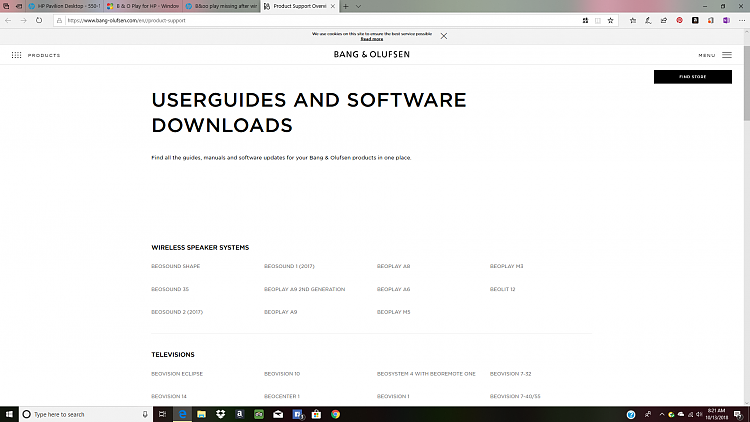Switch to B & O Play for HP tab
The width and height of the screenshot is (750, 422).
pyautogui.click(x=143, y=6)
